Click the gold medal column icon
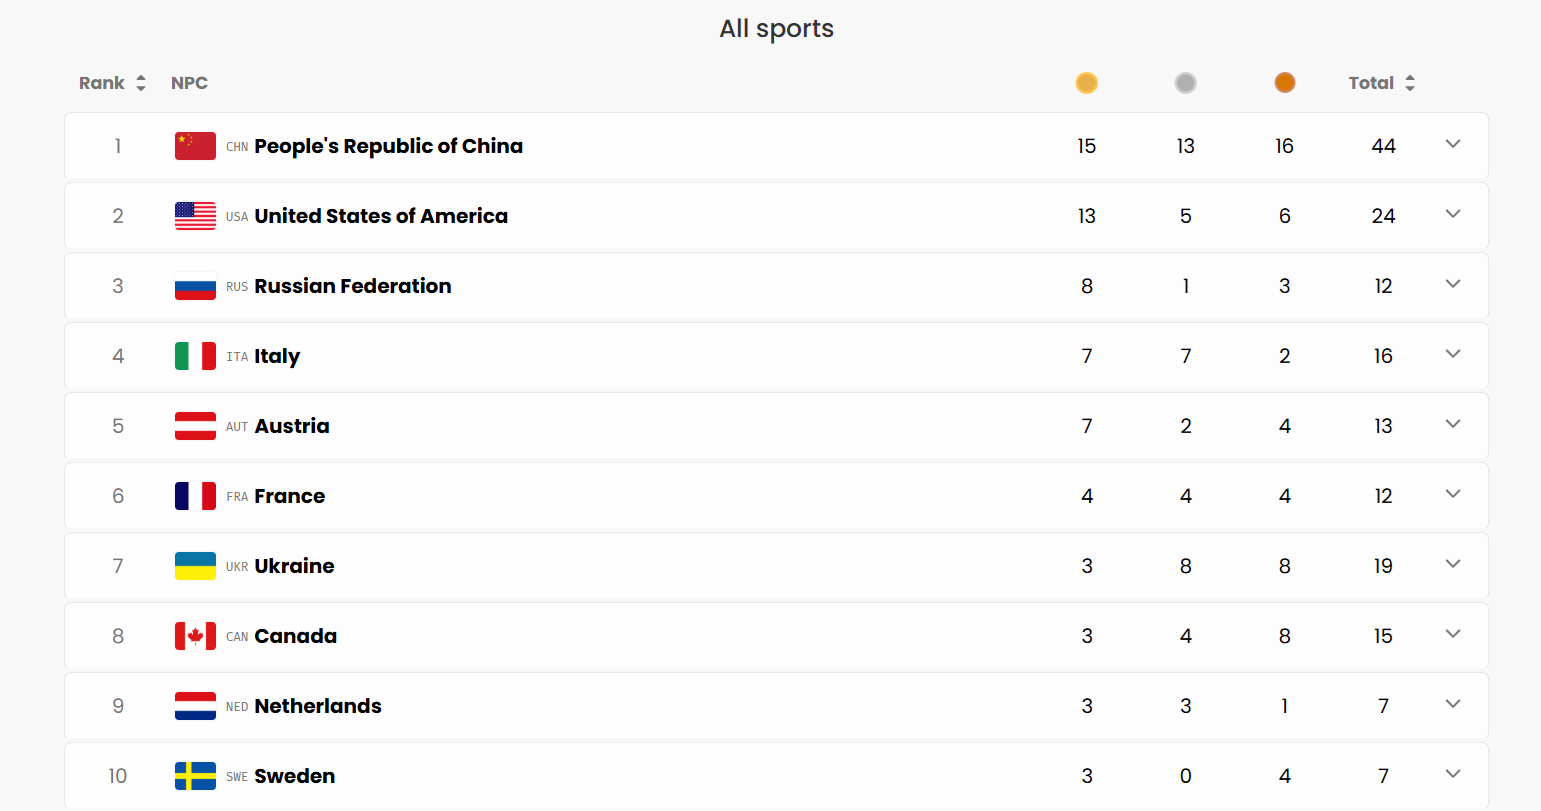The height and width of the screenshot is (811, 1541). (1086, 83)
